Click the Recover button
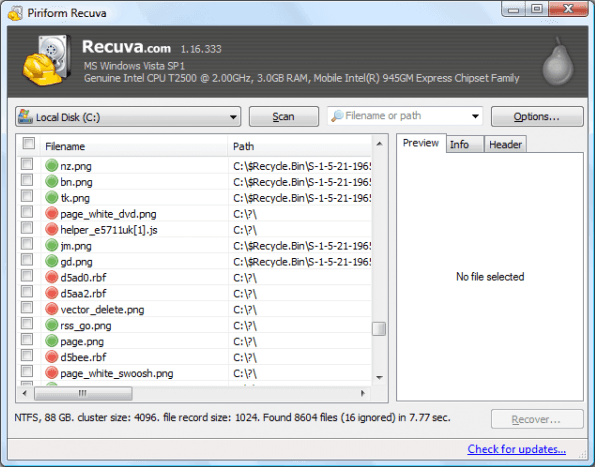Screen dimensions: 595x467 pyautogui.click(x=537, y=419)
